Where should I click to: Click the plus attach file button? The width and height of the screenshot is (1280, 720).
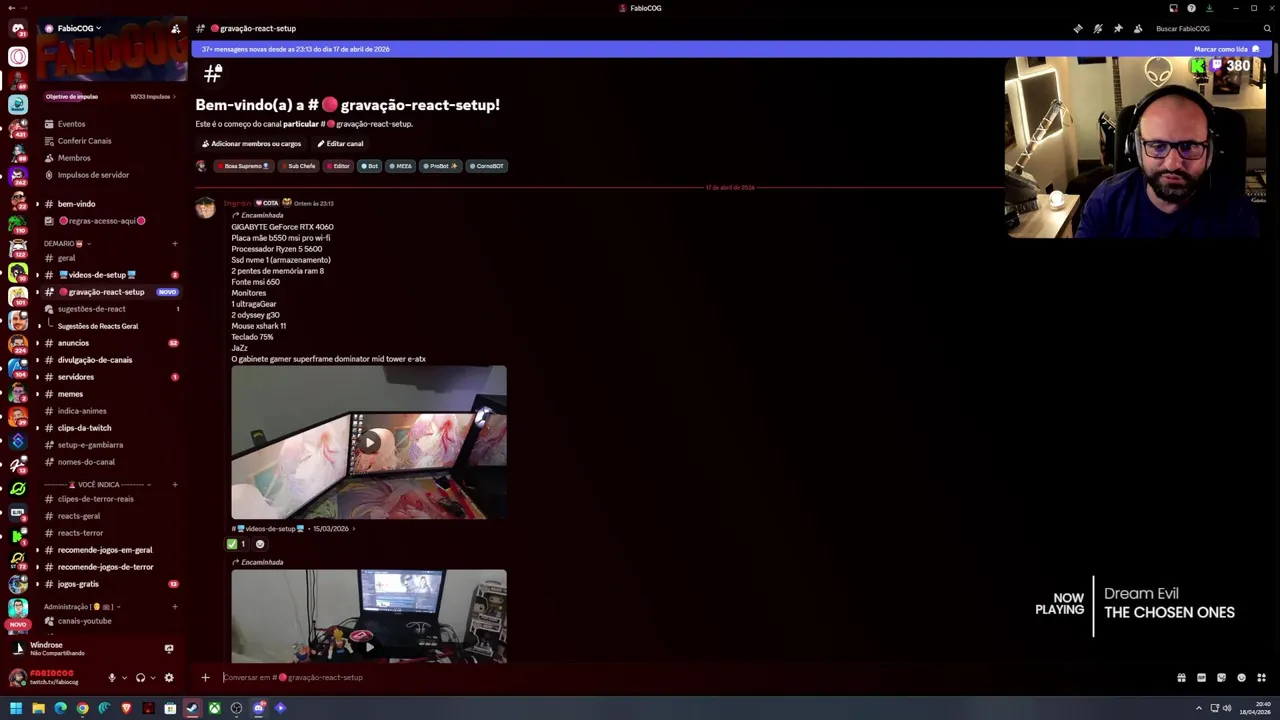(x=205, y=677)
